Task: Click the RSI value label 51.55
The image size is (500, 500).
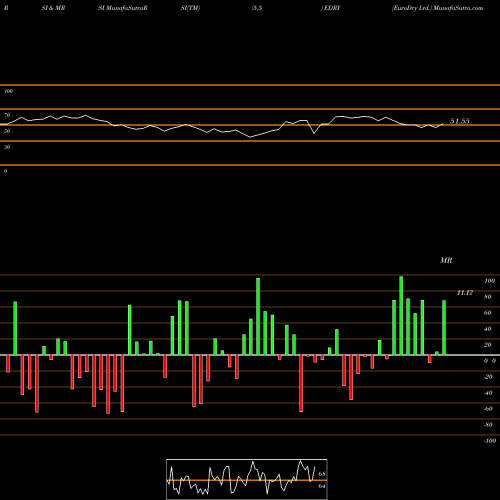Action: 460,121
